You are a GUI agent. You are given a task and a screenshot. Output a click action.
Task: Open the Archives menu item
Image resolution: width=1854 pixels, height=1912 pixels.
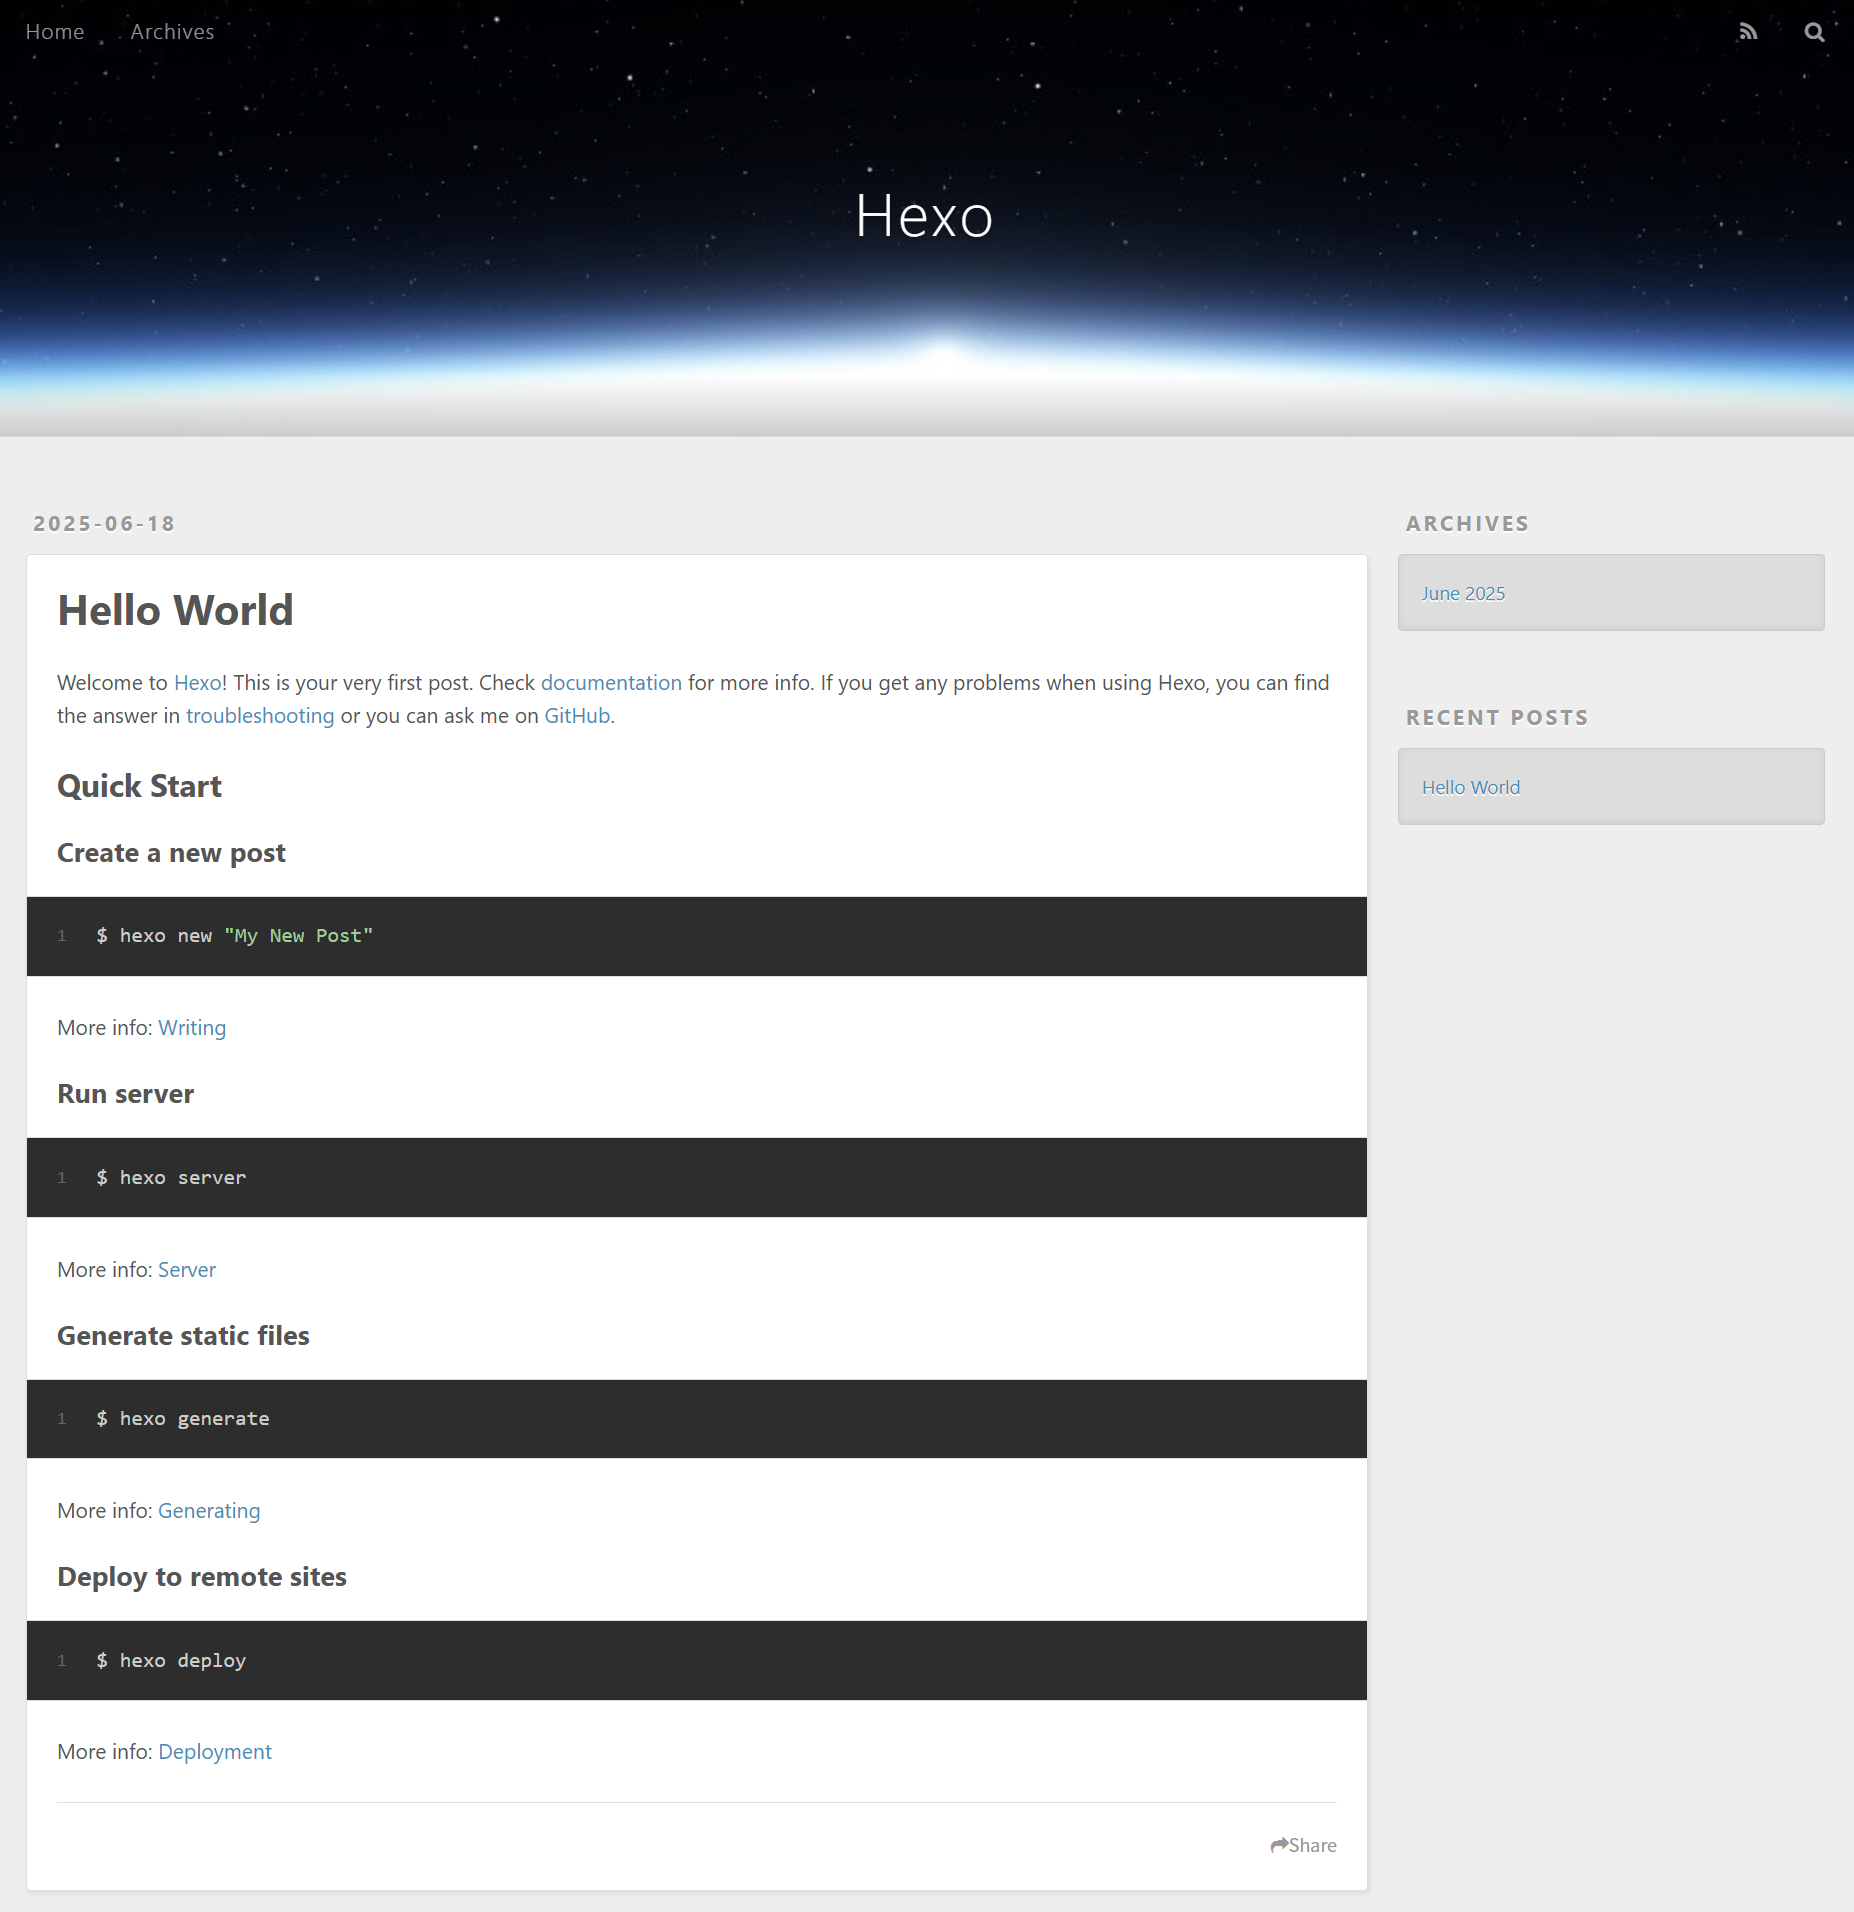[172, 32]
